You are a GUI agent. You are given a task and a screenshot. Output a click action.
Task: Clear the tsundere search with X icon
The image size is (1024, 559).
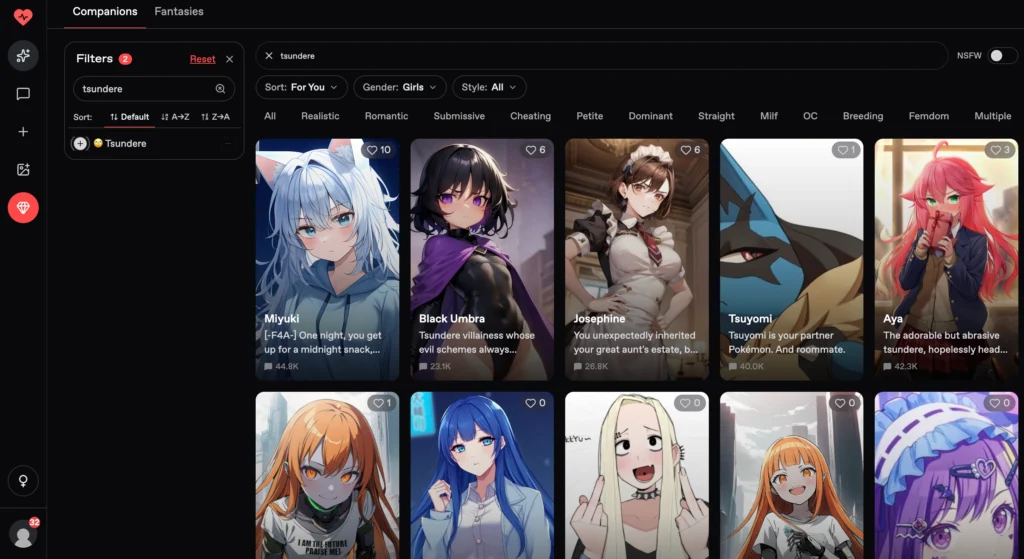tap(268, 56)
